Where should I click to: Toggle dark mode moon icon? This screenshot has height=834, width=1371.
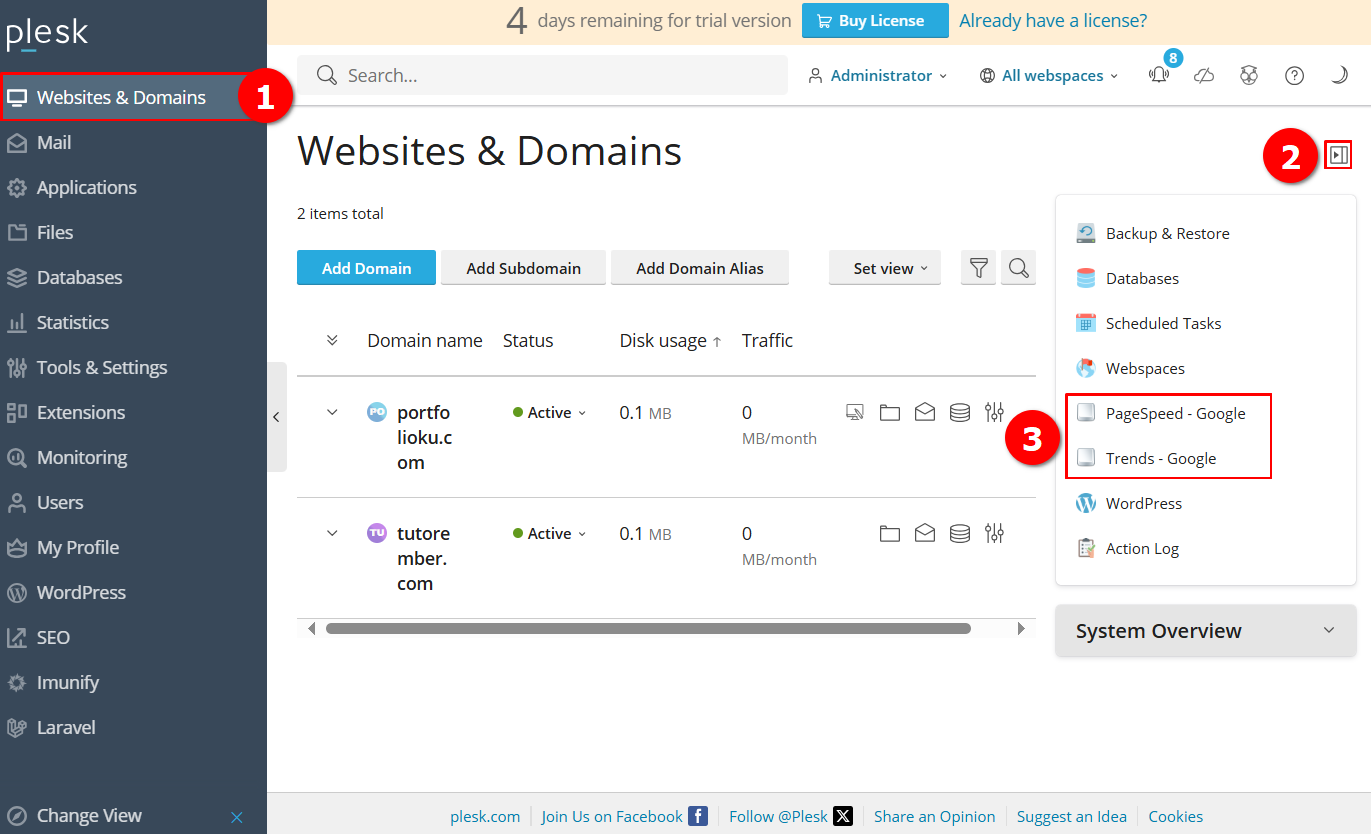[1339, 76]
